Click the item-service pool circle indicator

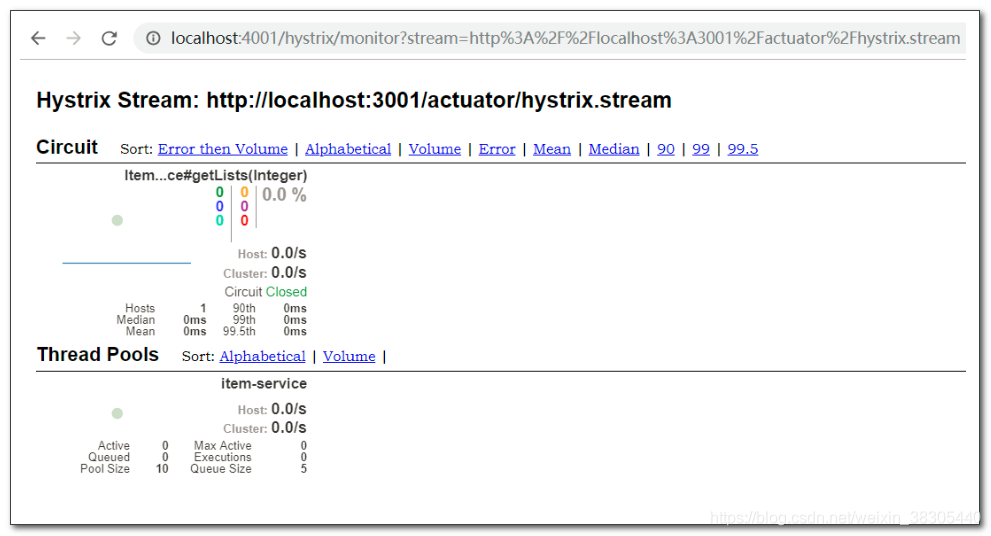point(117,413)
